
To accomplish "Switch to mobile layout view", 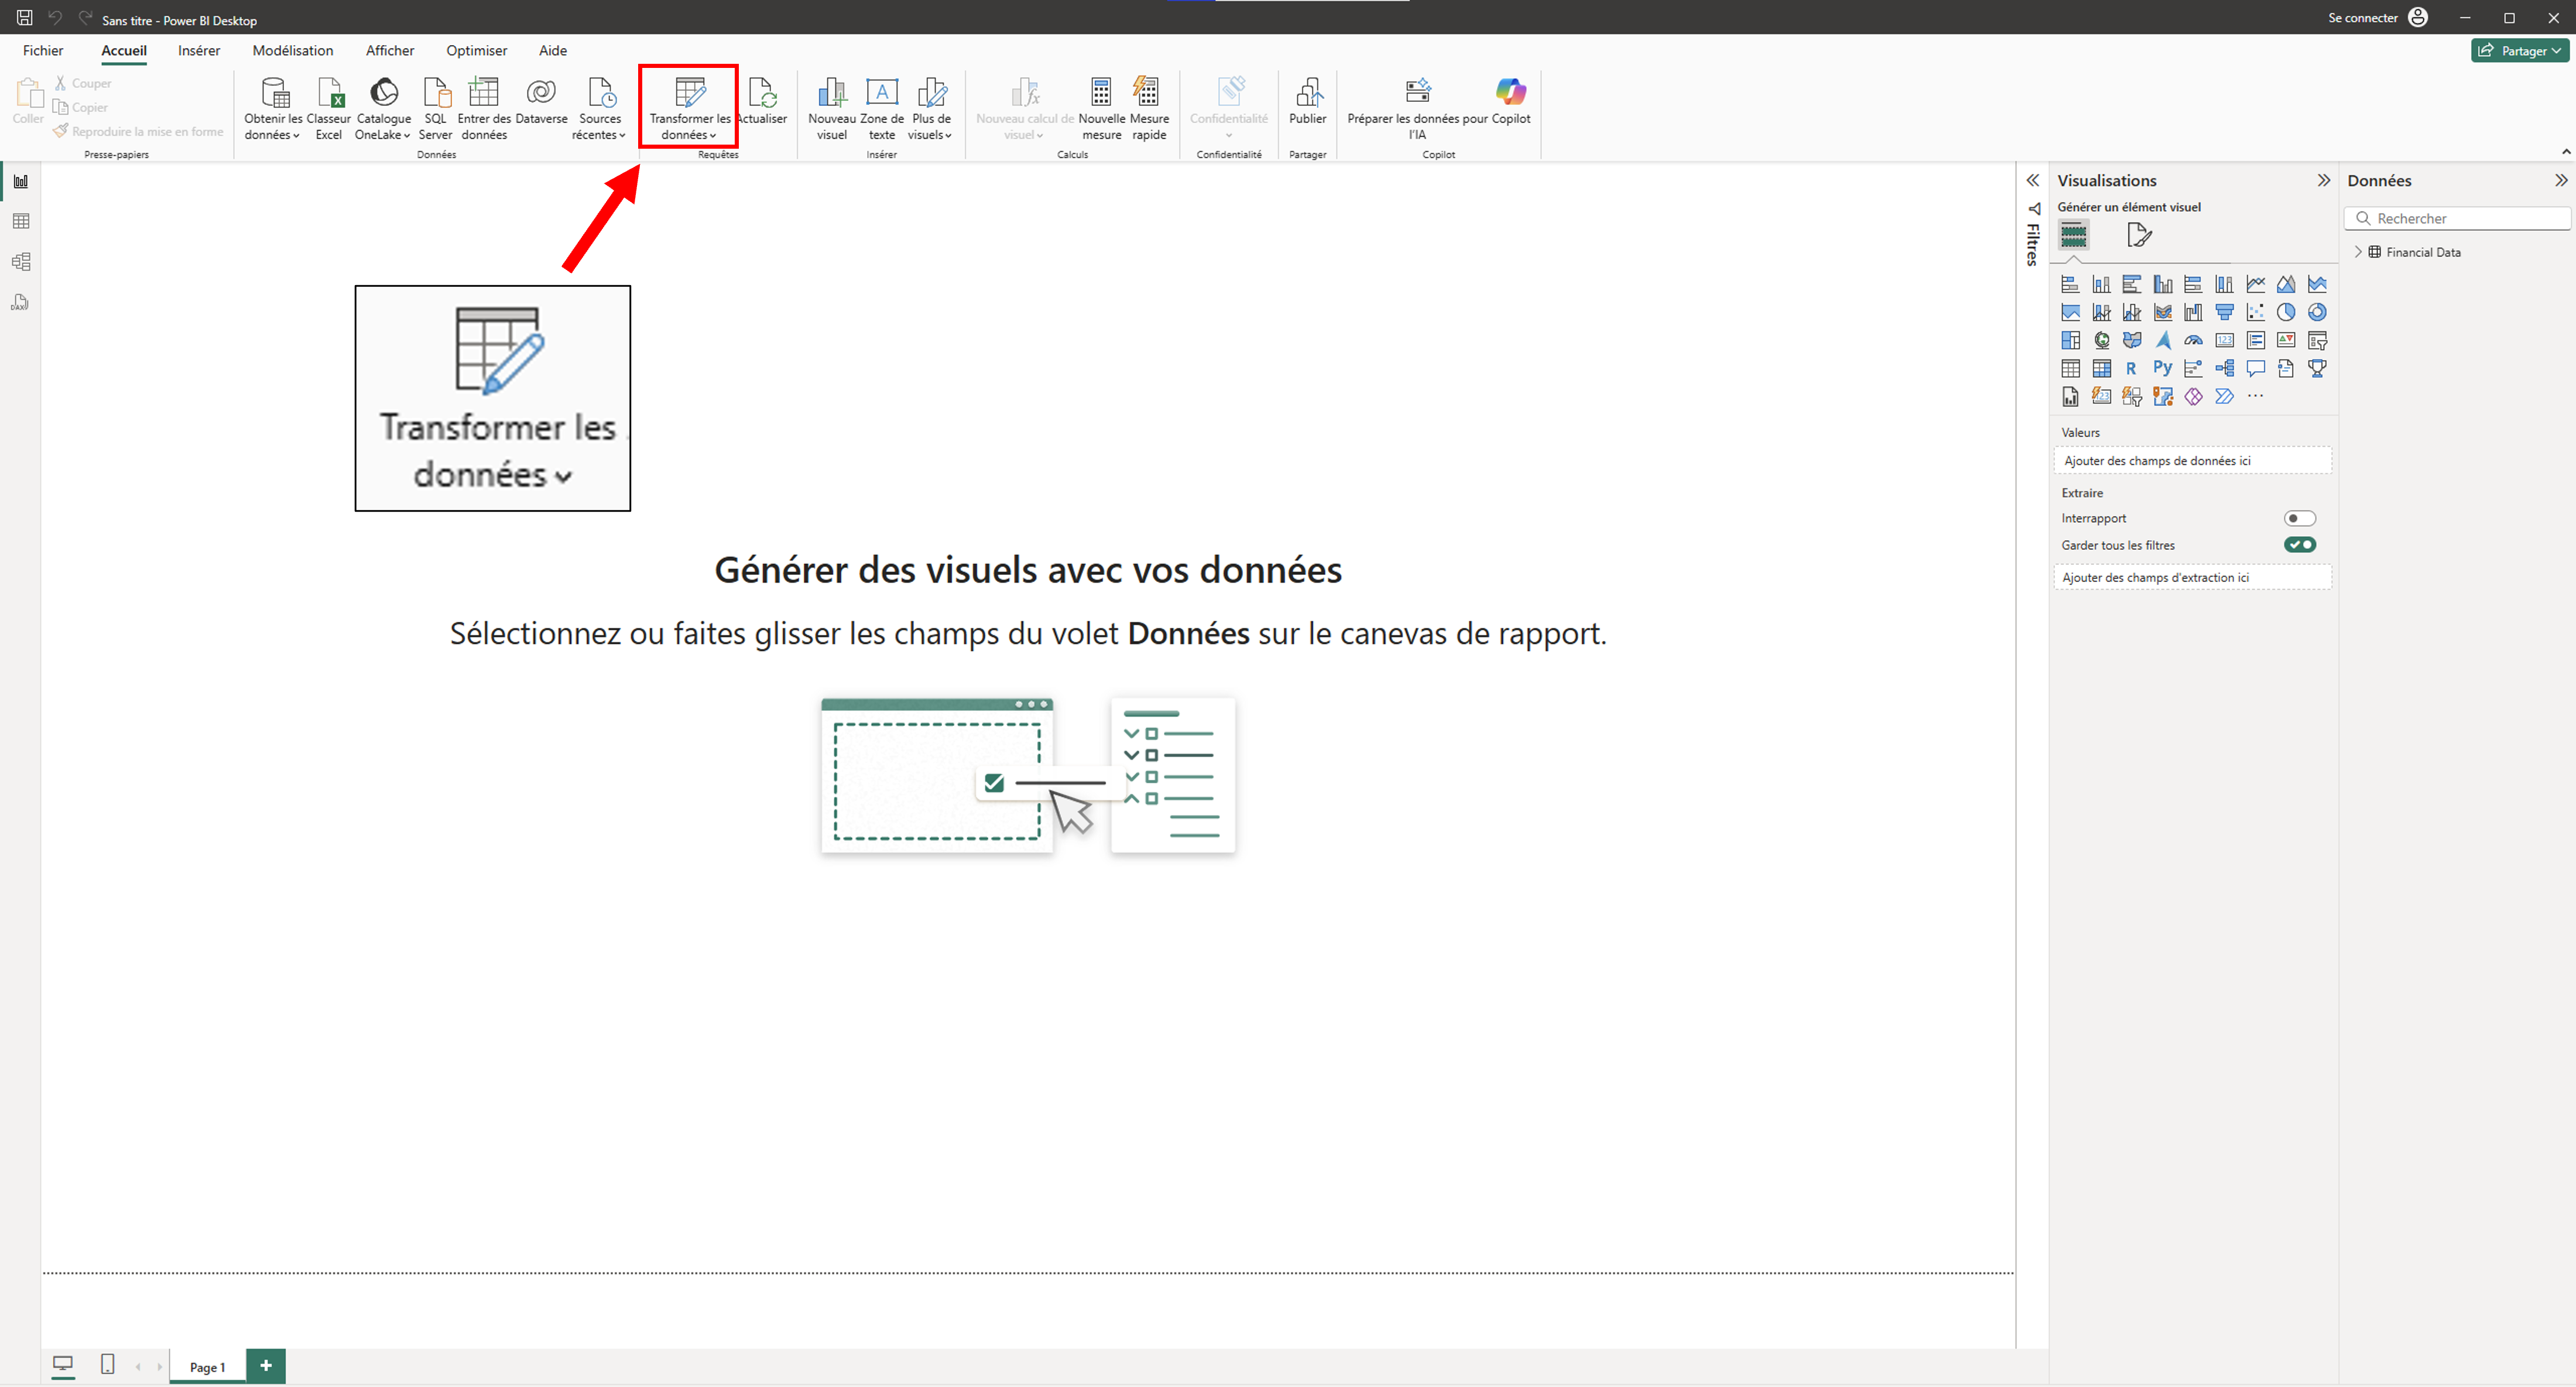I will point(108,1365).
